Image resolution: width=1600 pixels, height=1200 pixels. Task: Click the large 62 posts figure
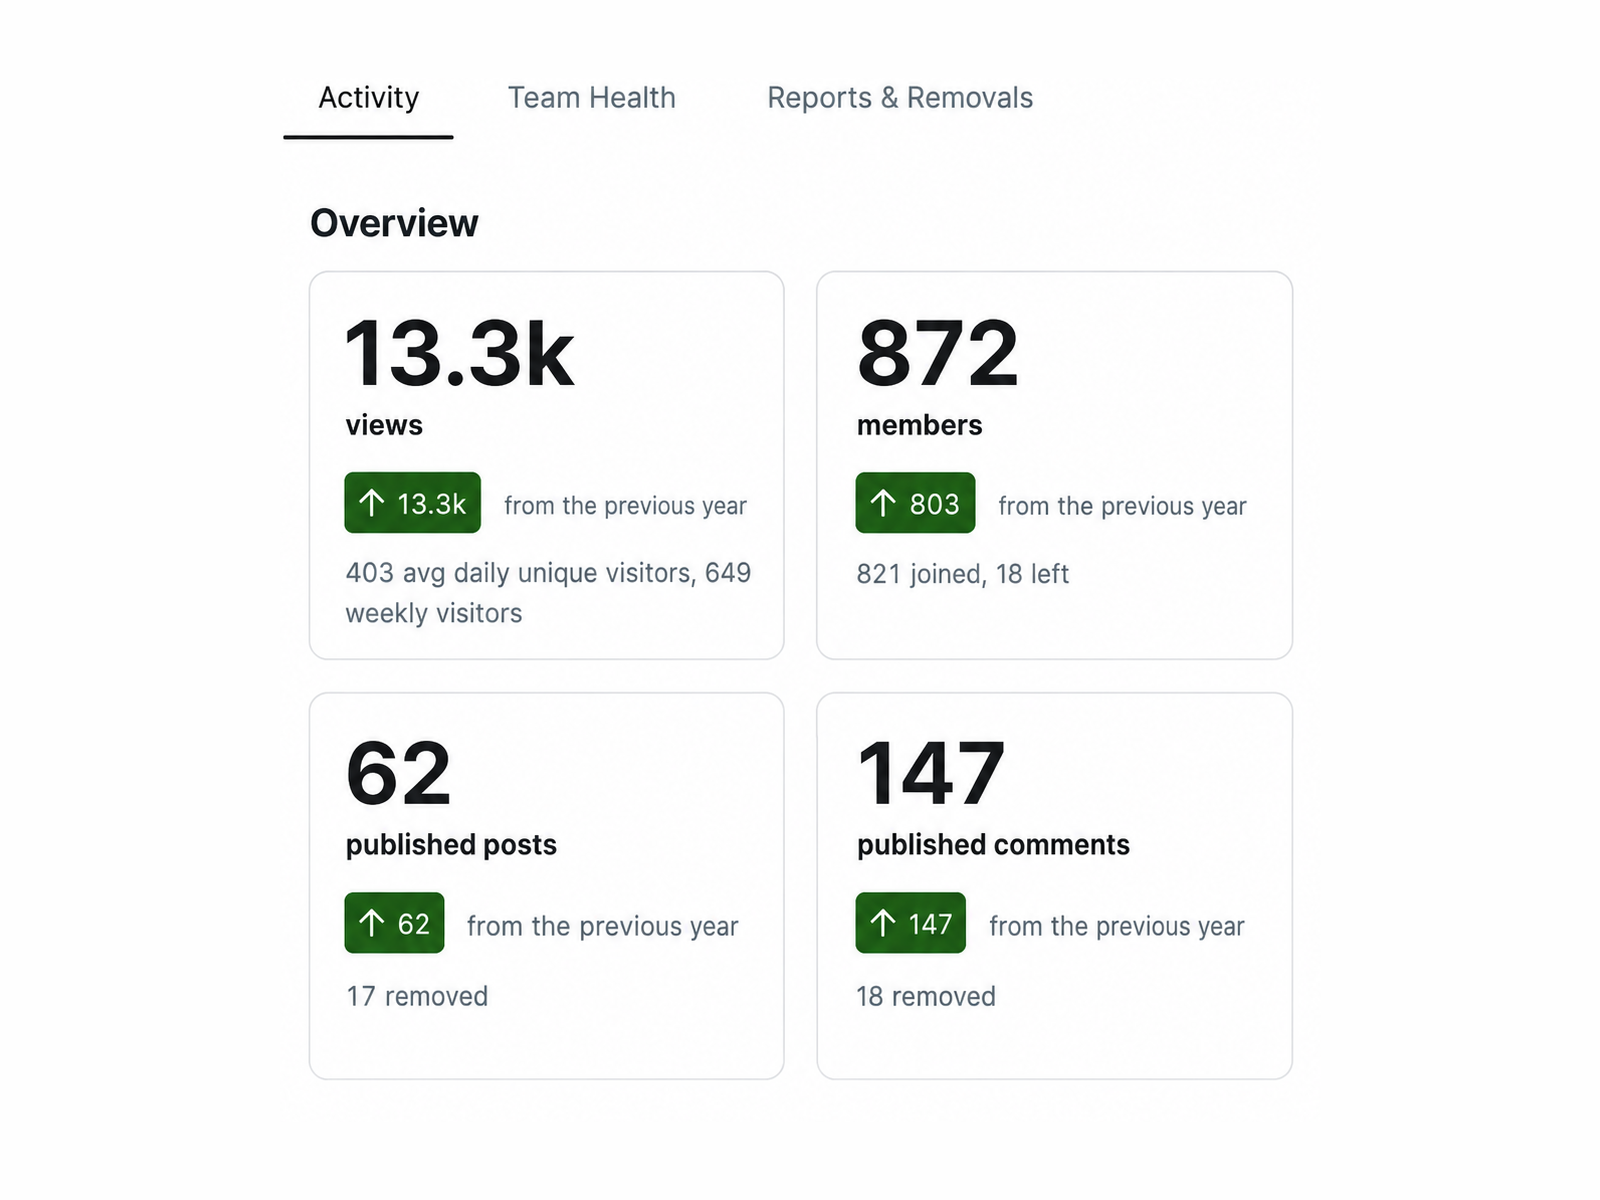pyautogui.click(x=398, y=773)
